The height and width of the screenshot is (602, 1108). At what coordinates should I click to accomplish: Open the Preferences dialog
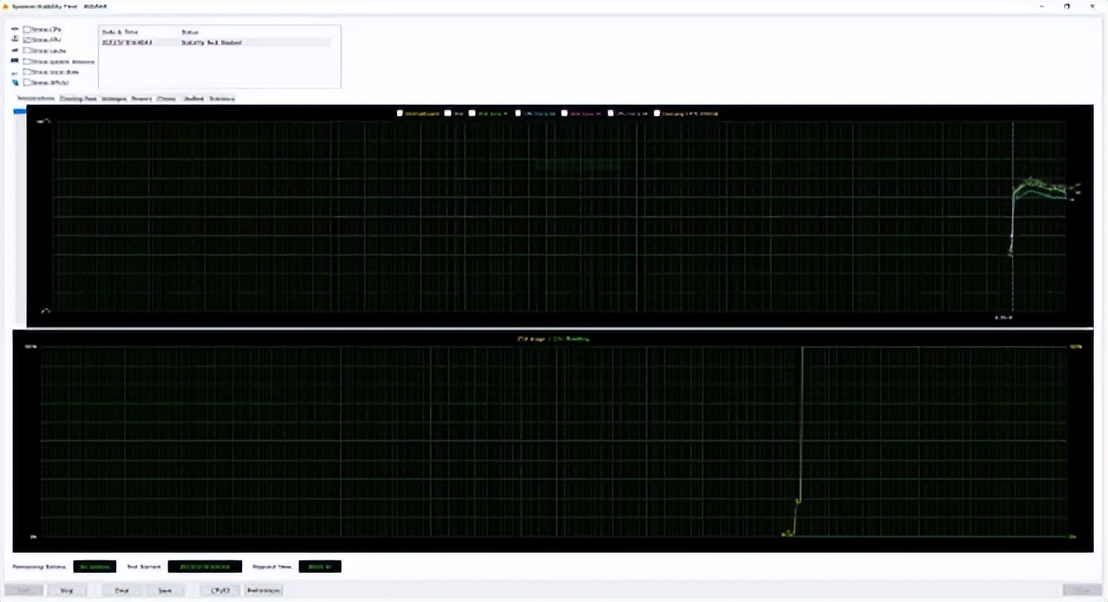point(264,590)
